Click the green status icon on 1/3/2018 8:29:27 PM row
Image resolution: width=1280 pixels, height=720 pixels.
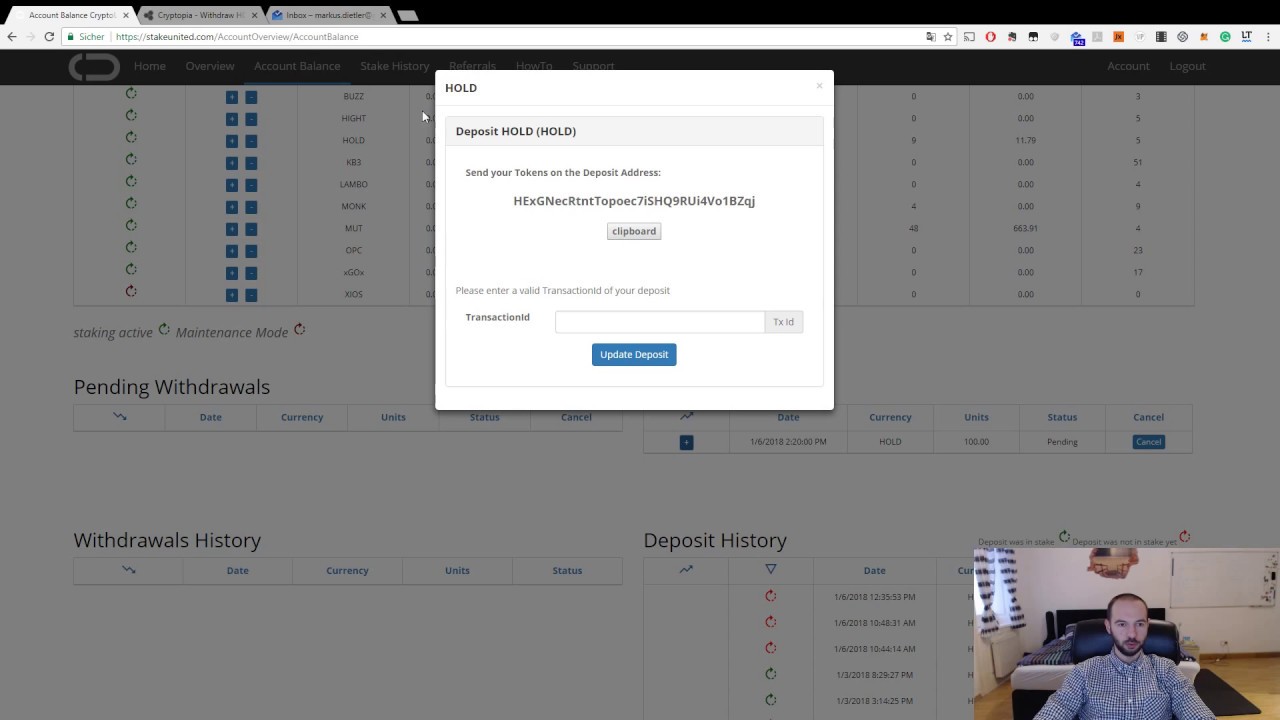(770, 674)
